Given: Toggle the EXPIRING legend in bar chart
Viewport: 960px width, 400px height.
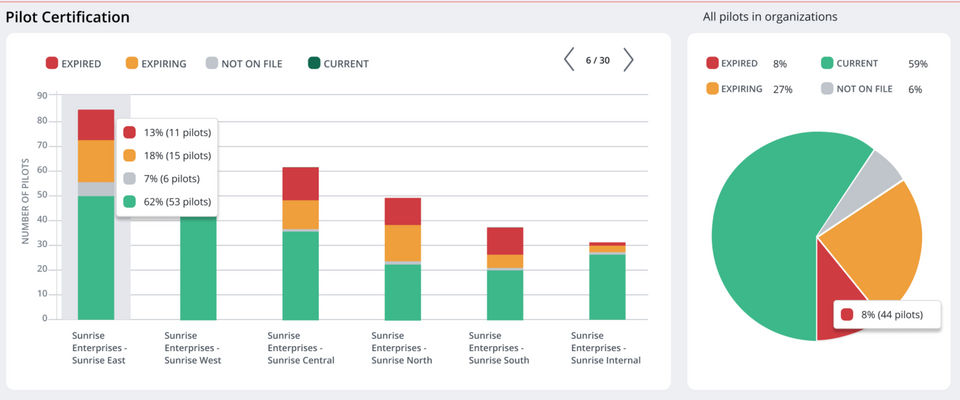Looking at the screenshot, I should tap(156, 63).
